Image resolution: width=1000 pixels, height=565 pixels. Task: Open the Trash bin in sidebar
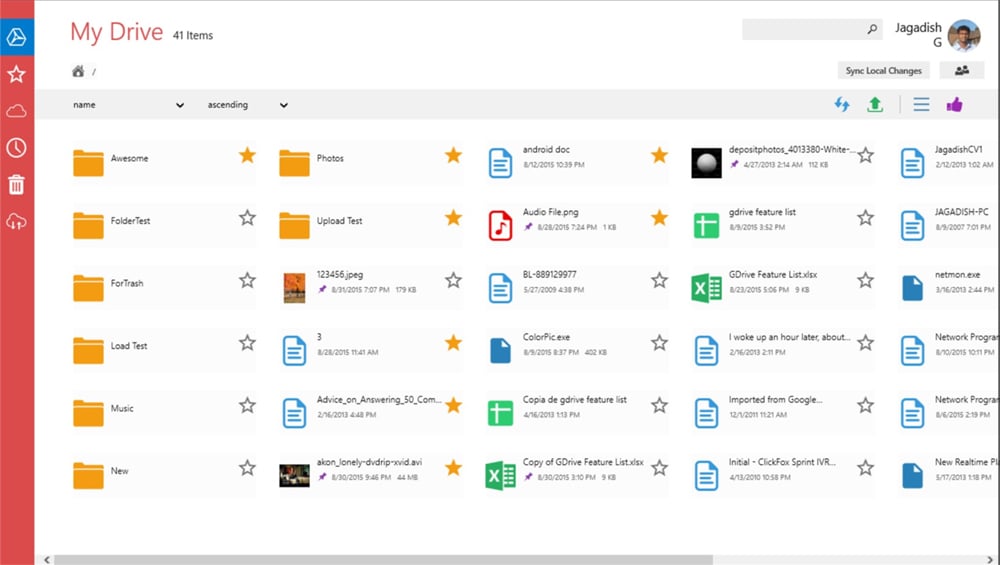tap(16, 185)
